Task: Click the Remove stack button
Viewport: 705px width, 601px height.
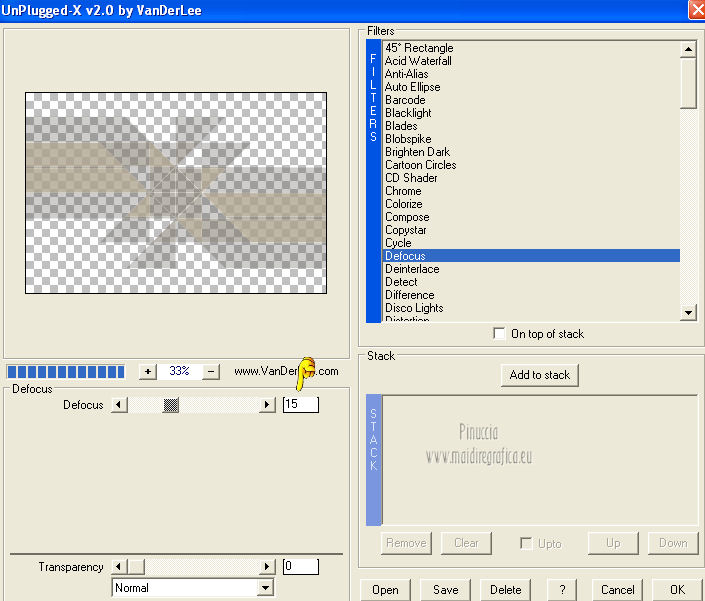Action: click(406, 543)
